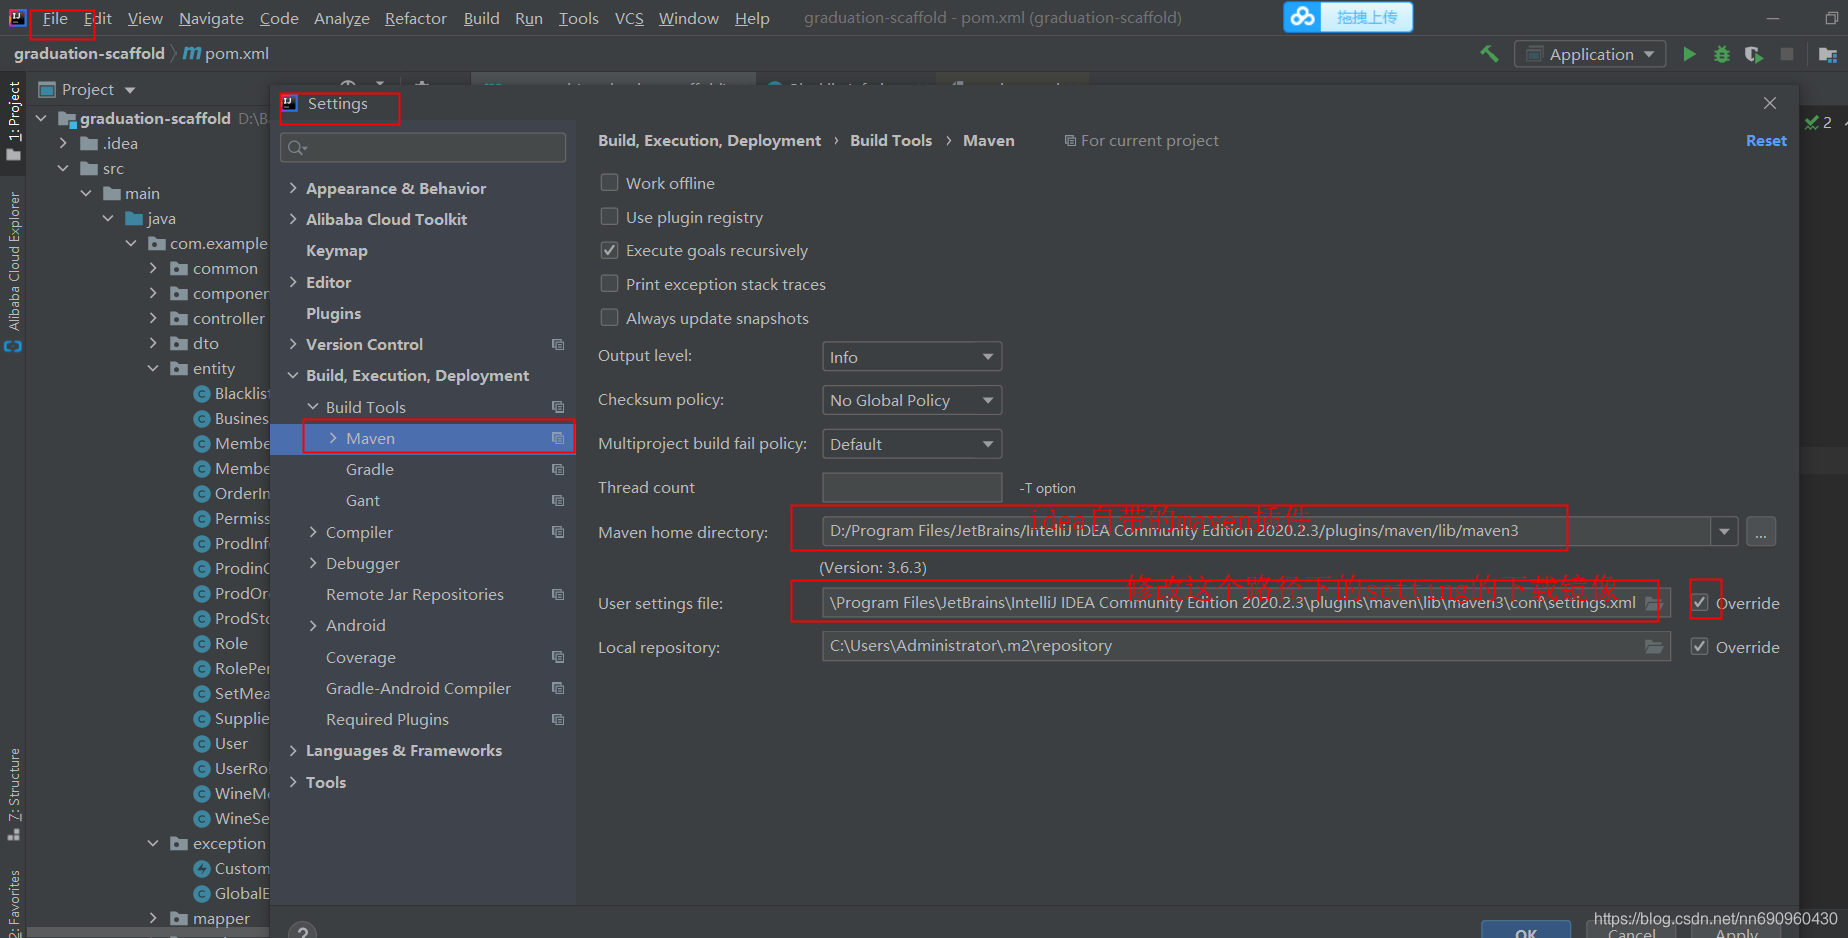Open the File menu
1848x938 pixels.
coord(55,18)
